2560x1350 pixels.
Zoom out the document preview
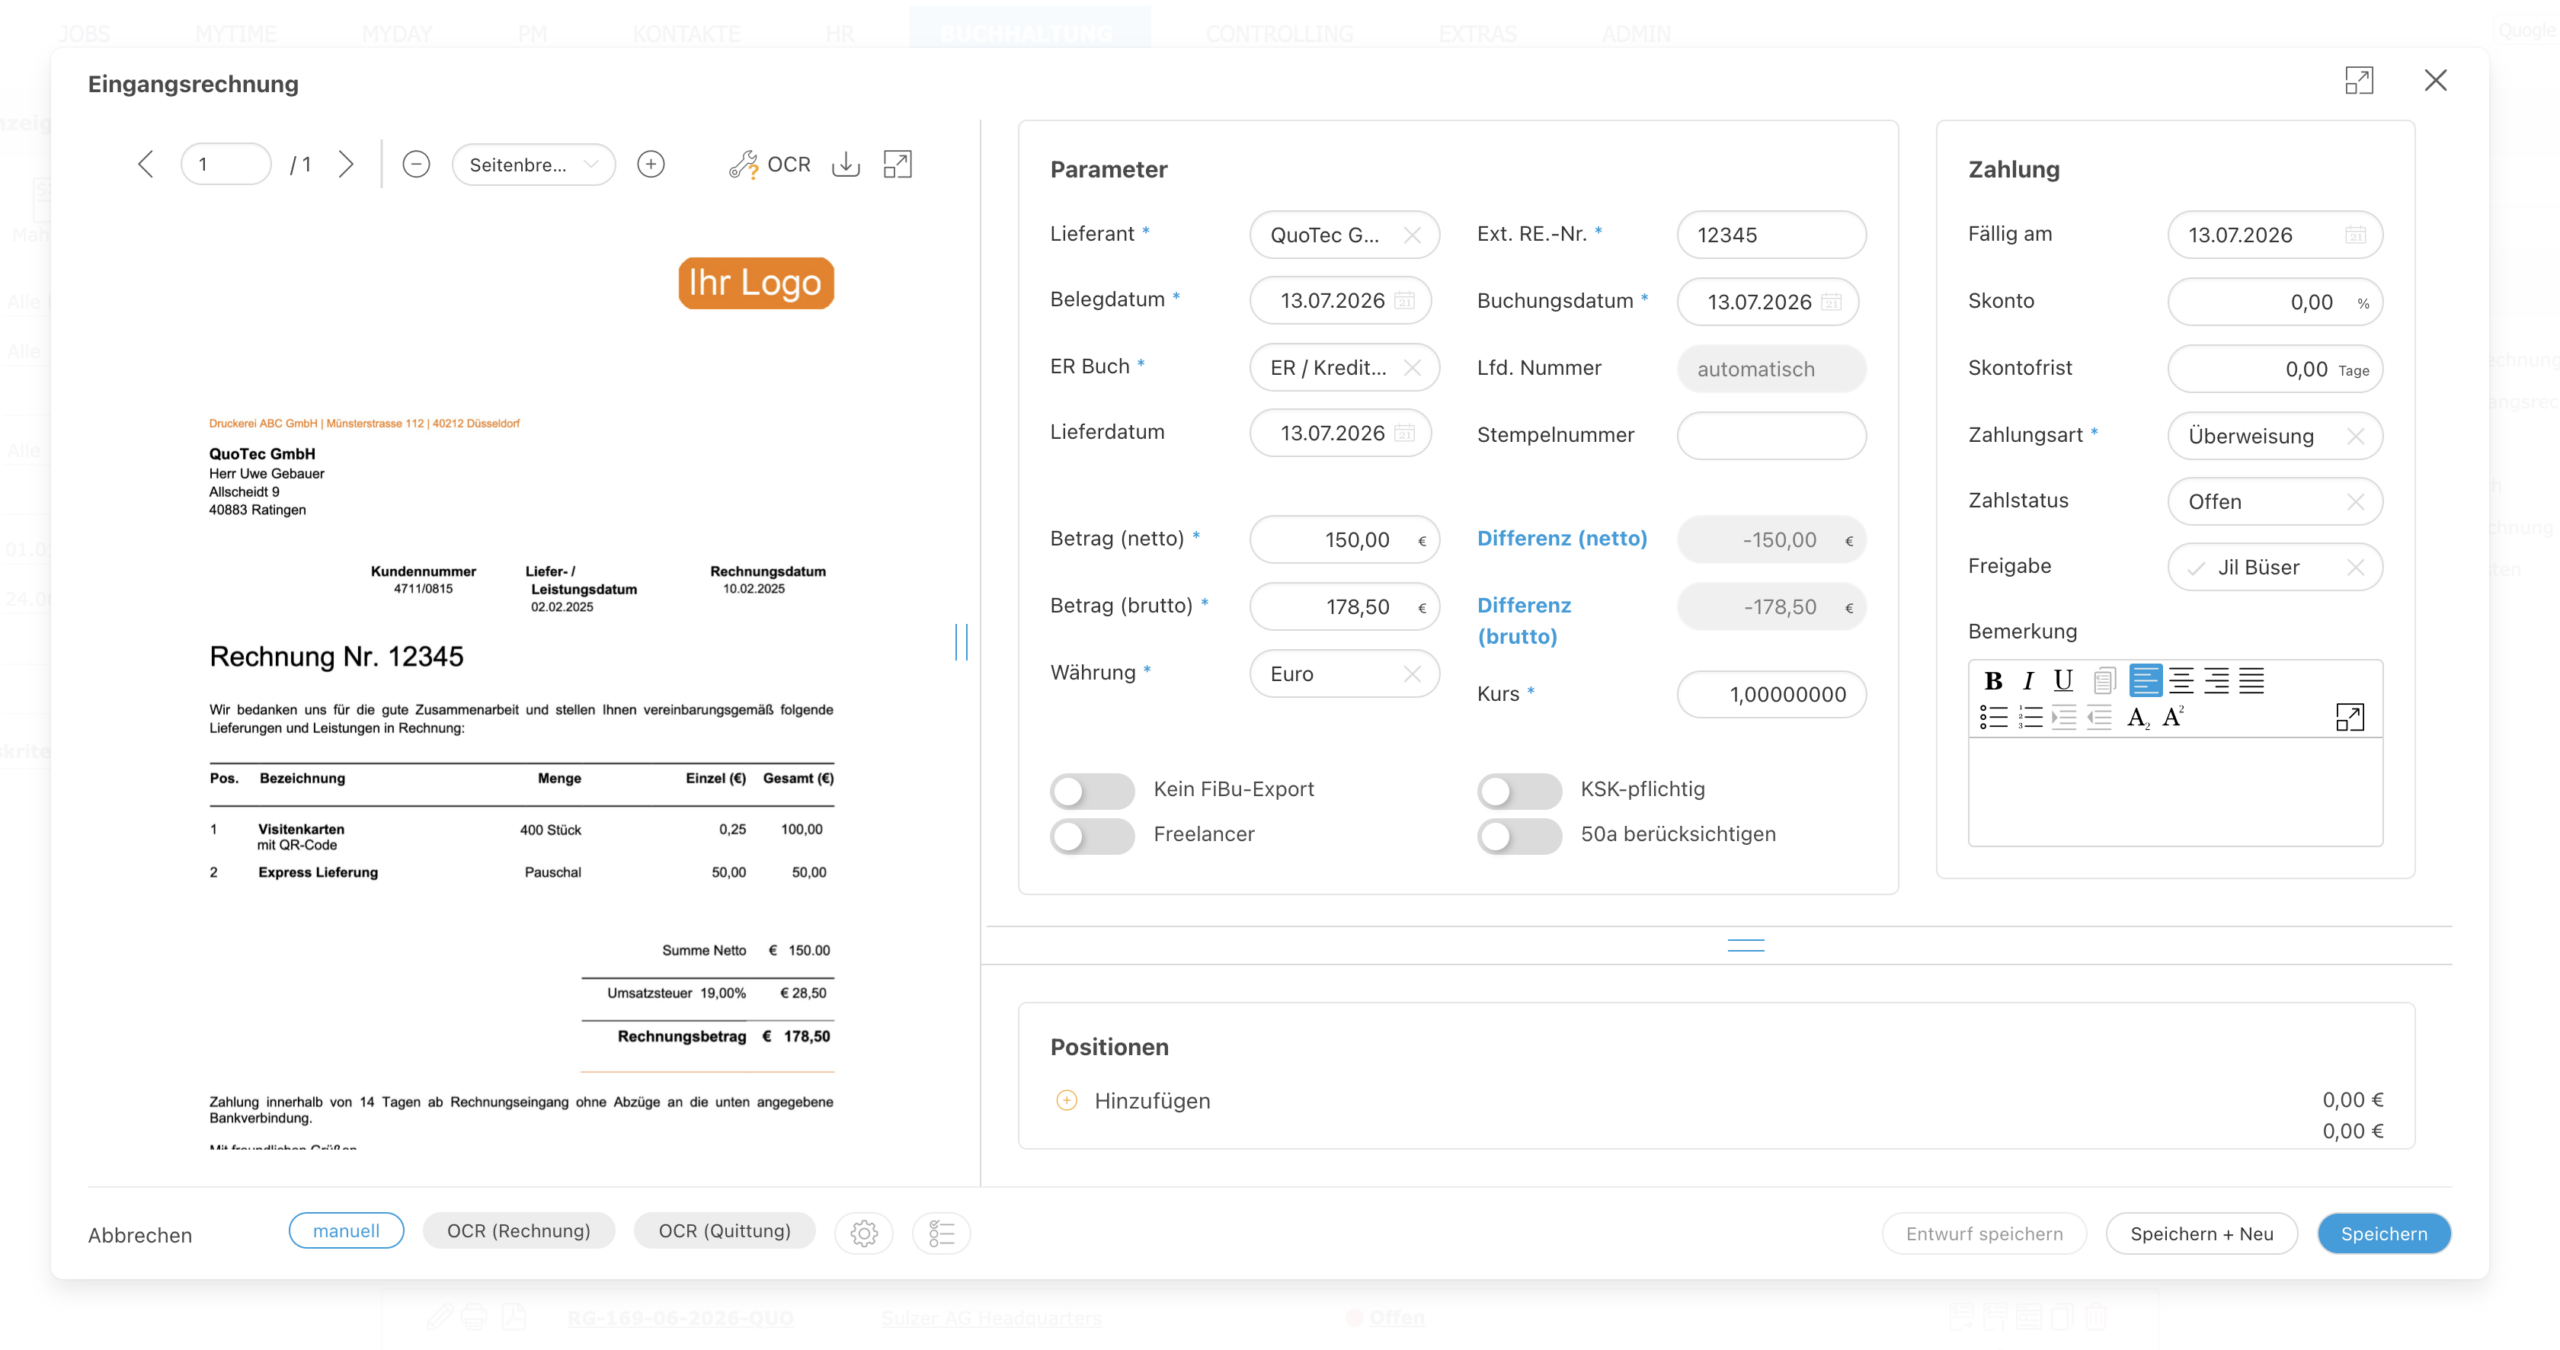coord(416,164)
